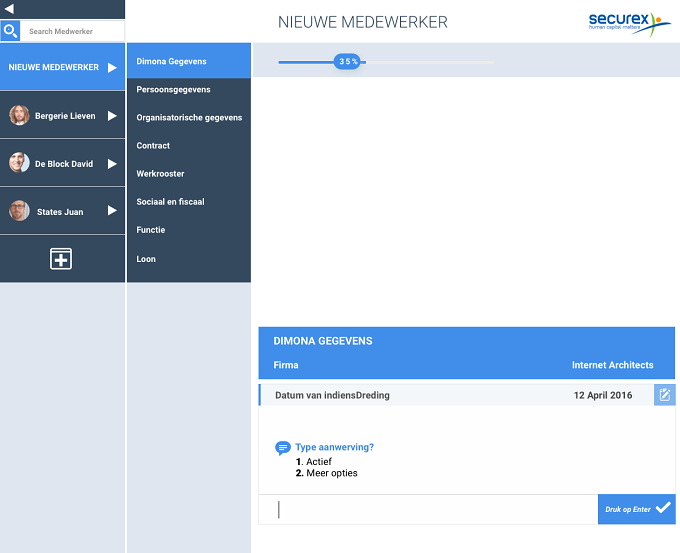Click De Block David's avatar photo
This screenshot has height=553, width=680.
20,163
